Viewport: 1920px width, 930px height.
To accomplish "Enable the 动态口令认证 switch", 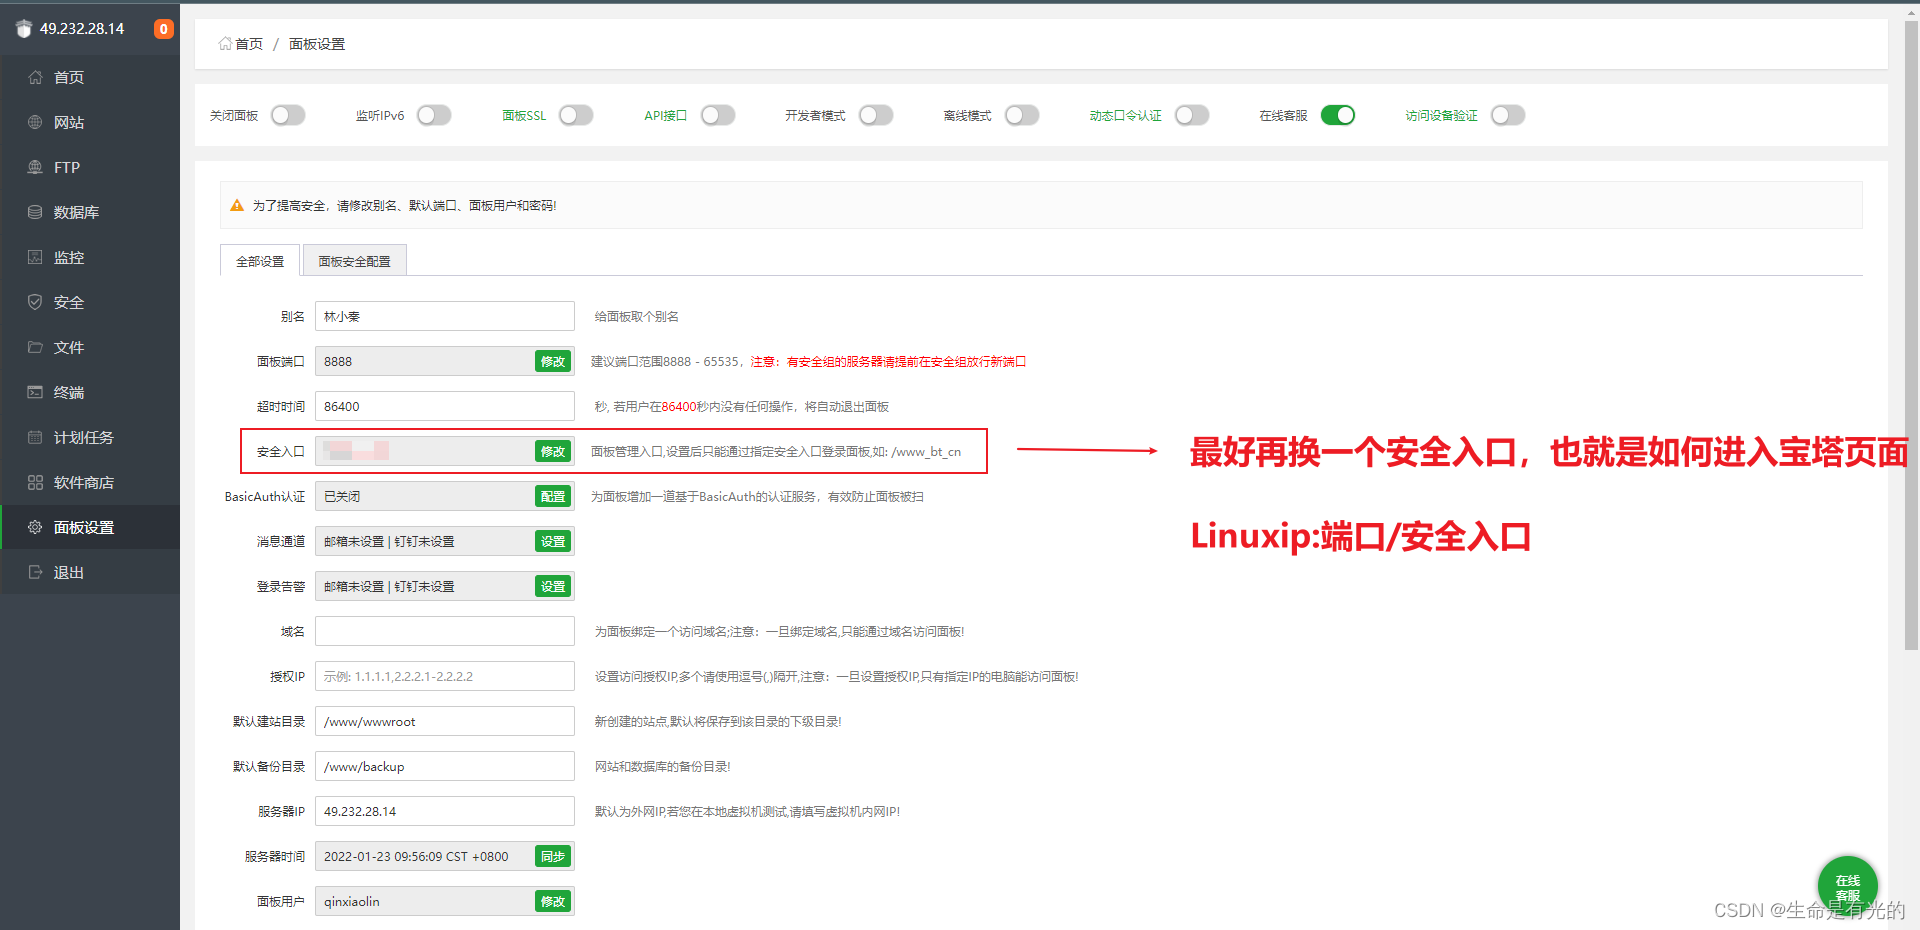I will pyautogui.click(x=1192, y=115).
